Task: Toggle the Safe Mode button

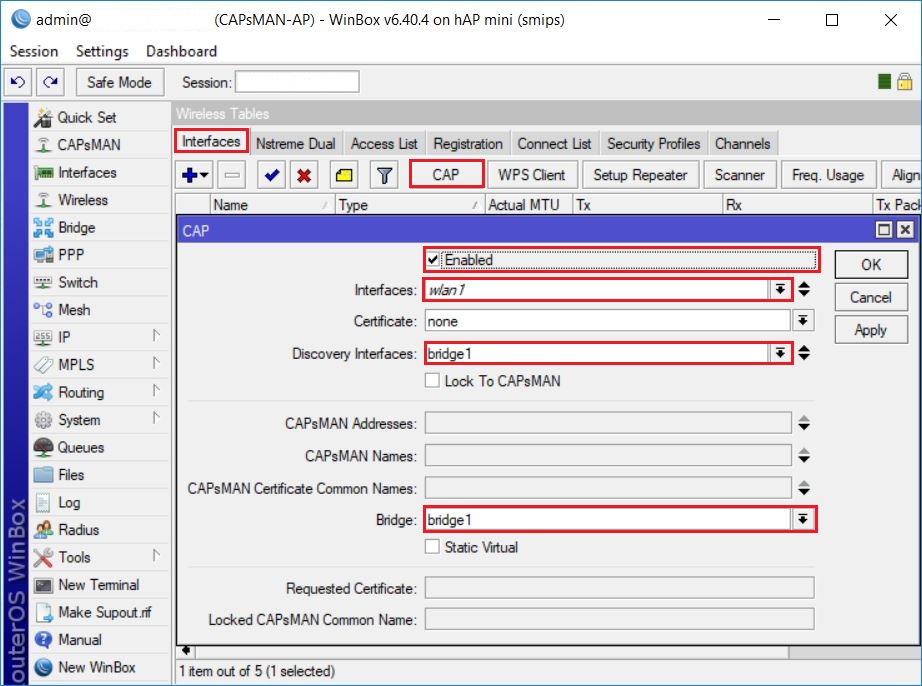Action: pyautogui.click(x=119, y=82)
